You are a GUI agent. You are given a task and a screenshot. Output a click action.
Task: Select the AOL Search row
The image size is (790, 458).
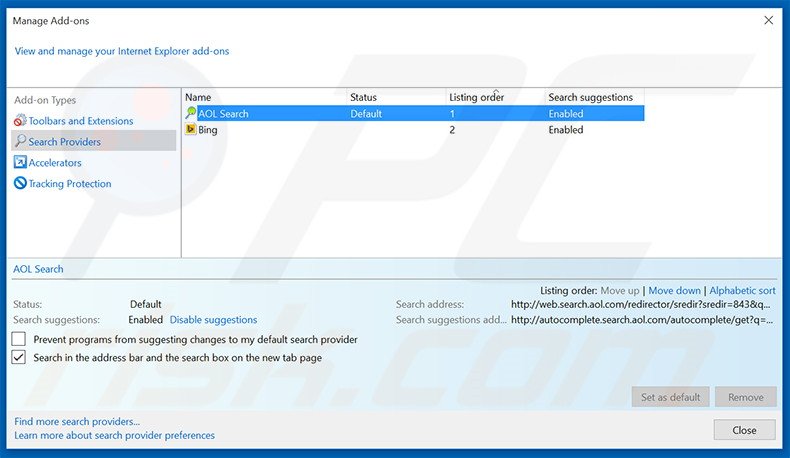click(414, 113)
